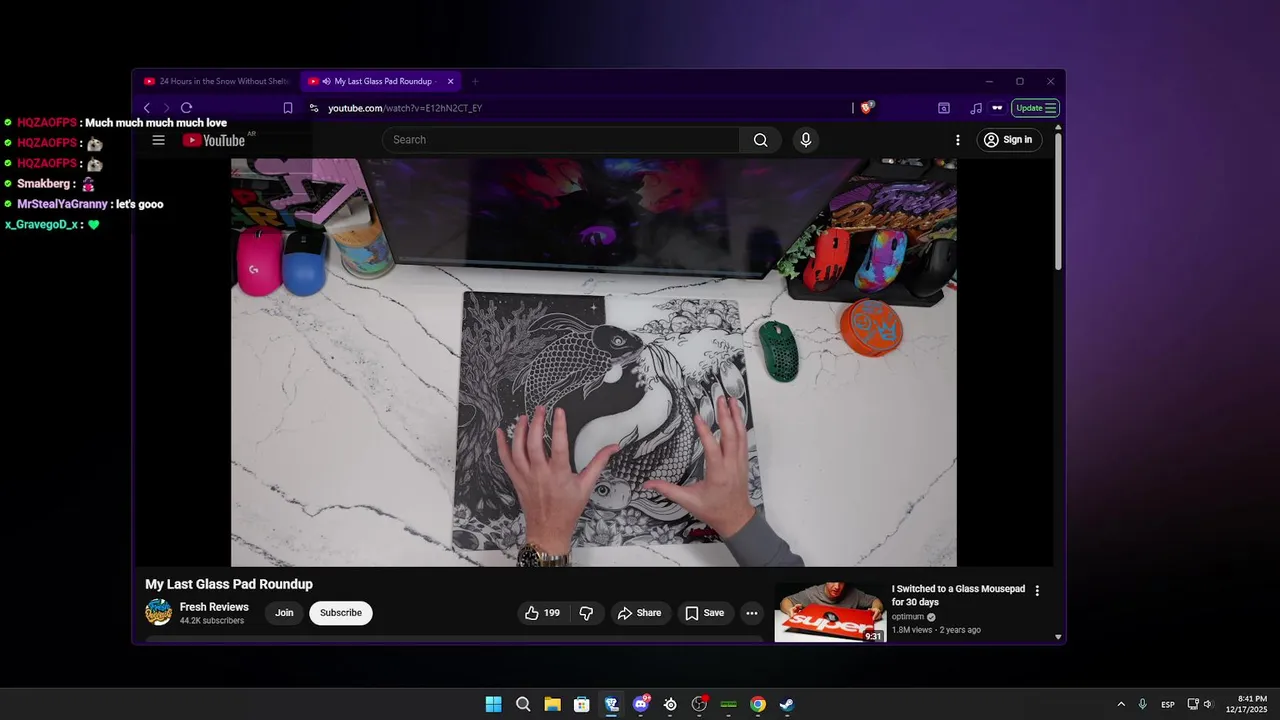Viewport: 1280px width, 720px height.
Task: Click the '1.8M views' text
Action: click(x=912, y=630)
